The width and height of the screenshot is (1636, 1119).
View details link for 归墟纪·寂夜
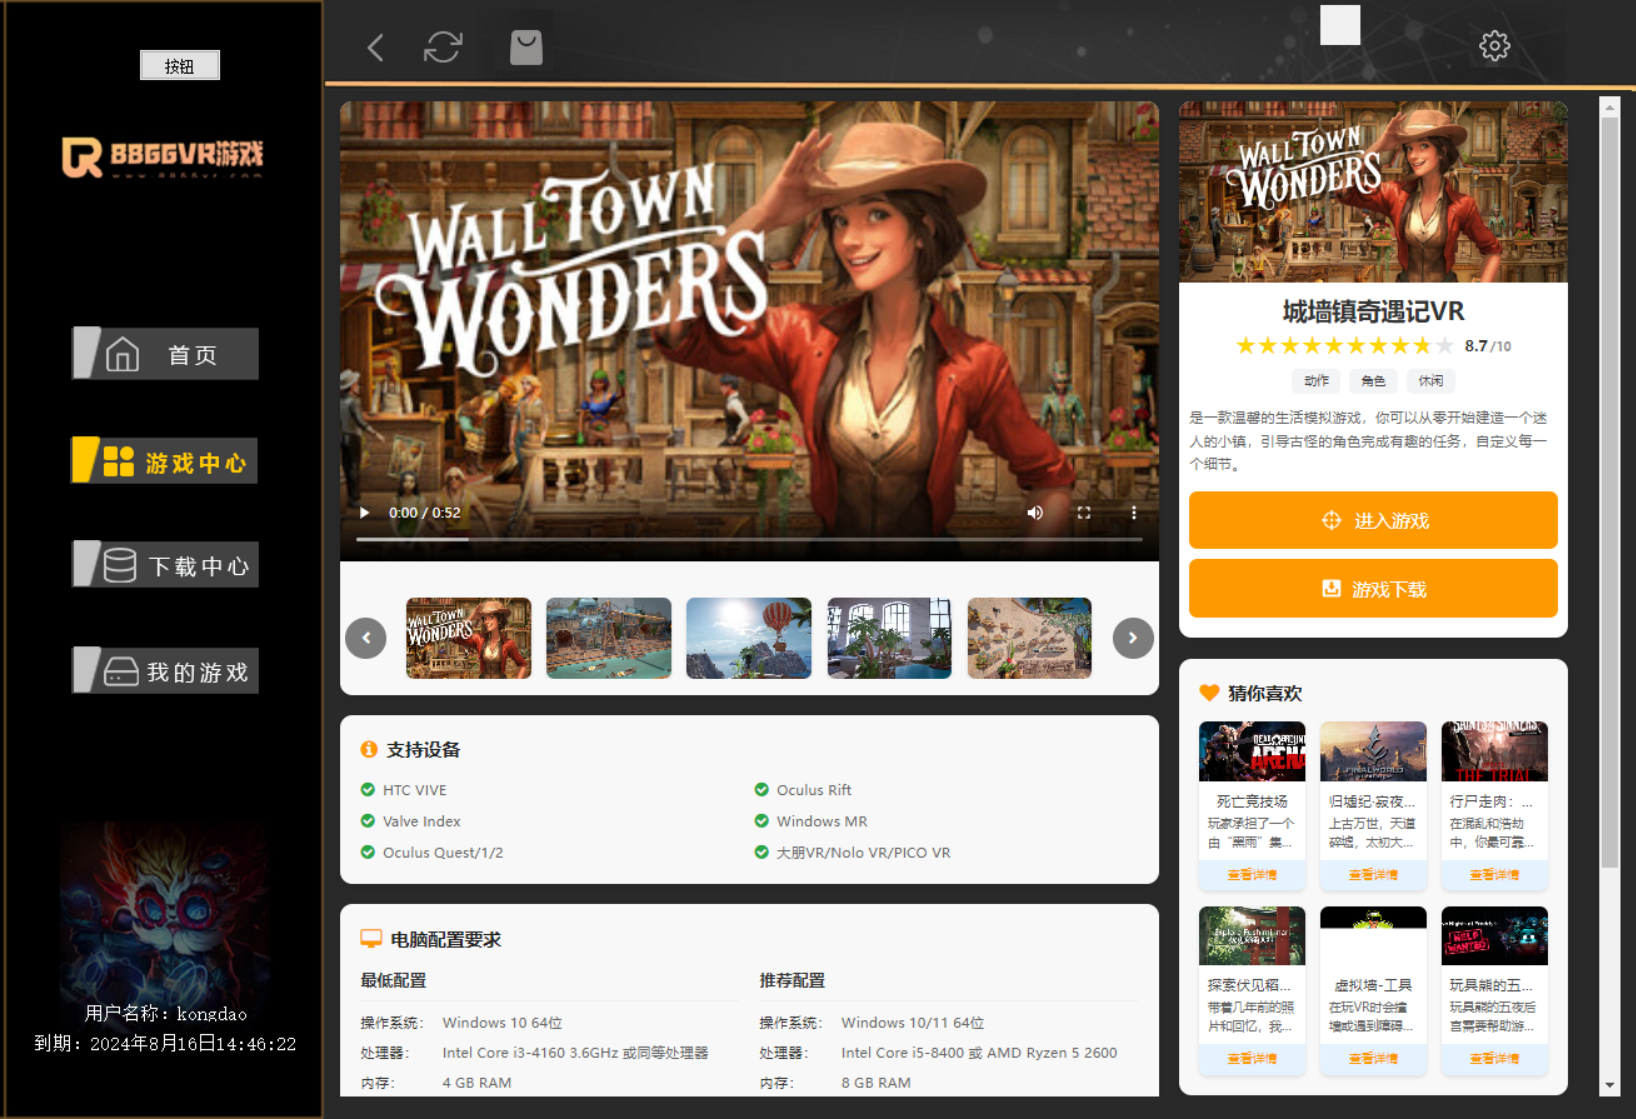pos(1373,875)
